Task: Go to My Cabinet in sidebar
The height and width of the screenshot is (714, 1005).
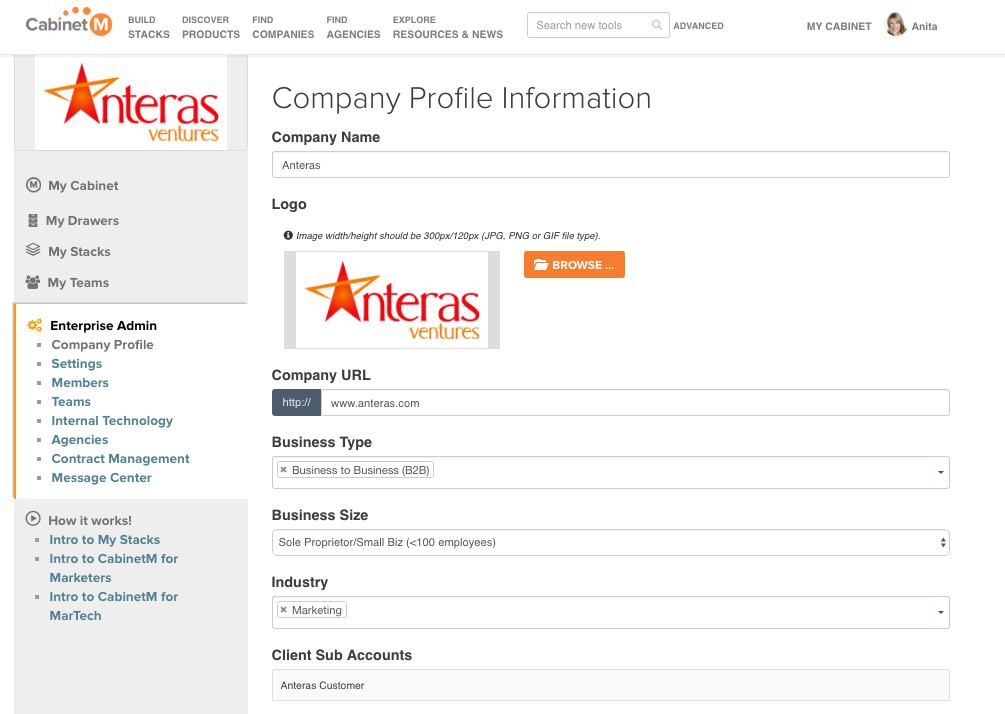Action: [x=83, y=185]
